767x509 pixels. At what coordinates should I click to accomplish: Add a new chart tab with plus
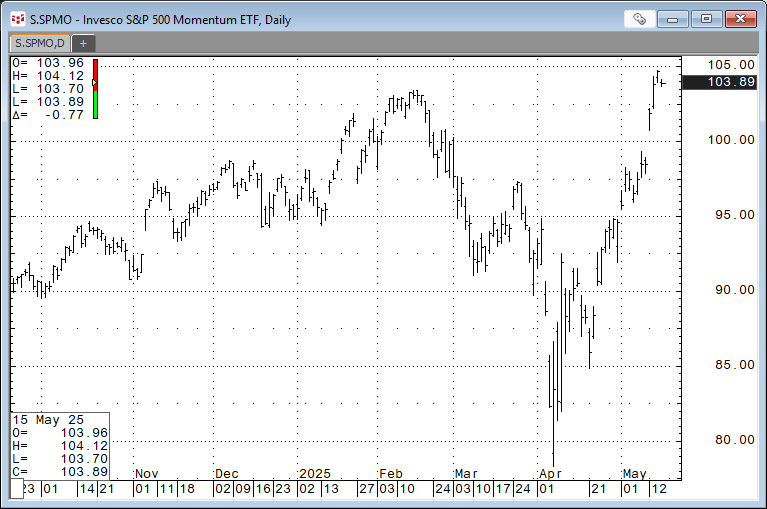tap(83, 43)
